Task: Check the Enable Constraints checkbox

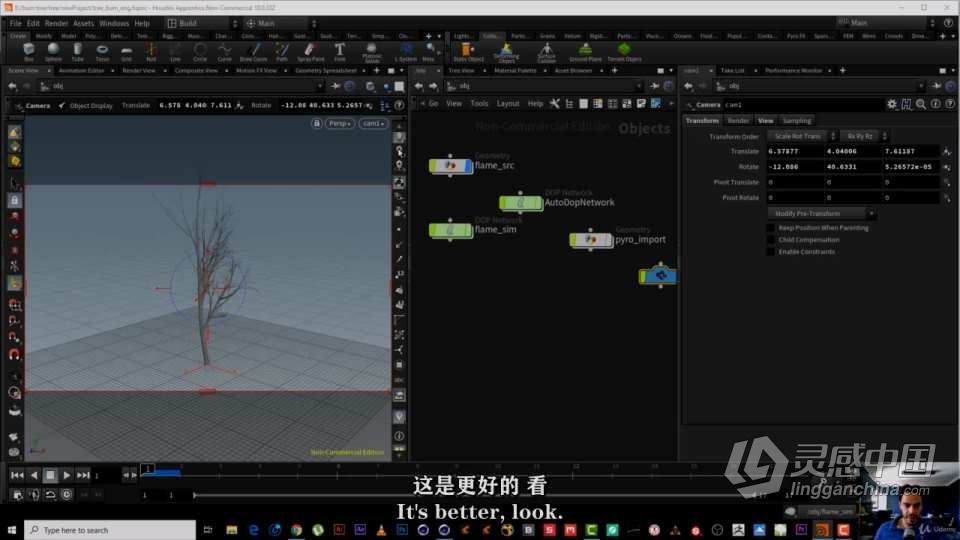Action: [x=771, y=252]
